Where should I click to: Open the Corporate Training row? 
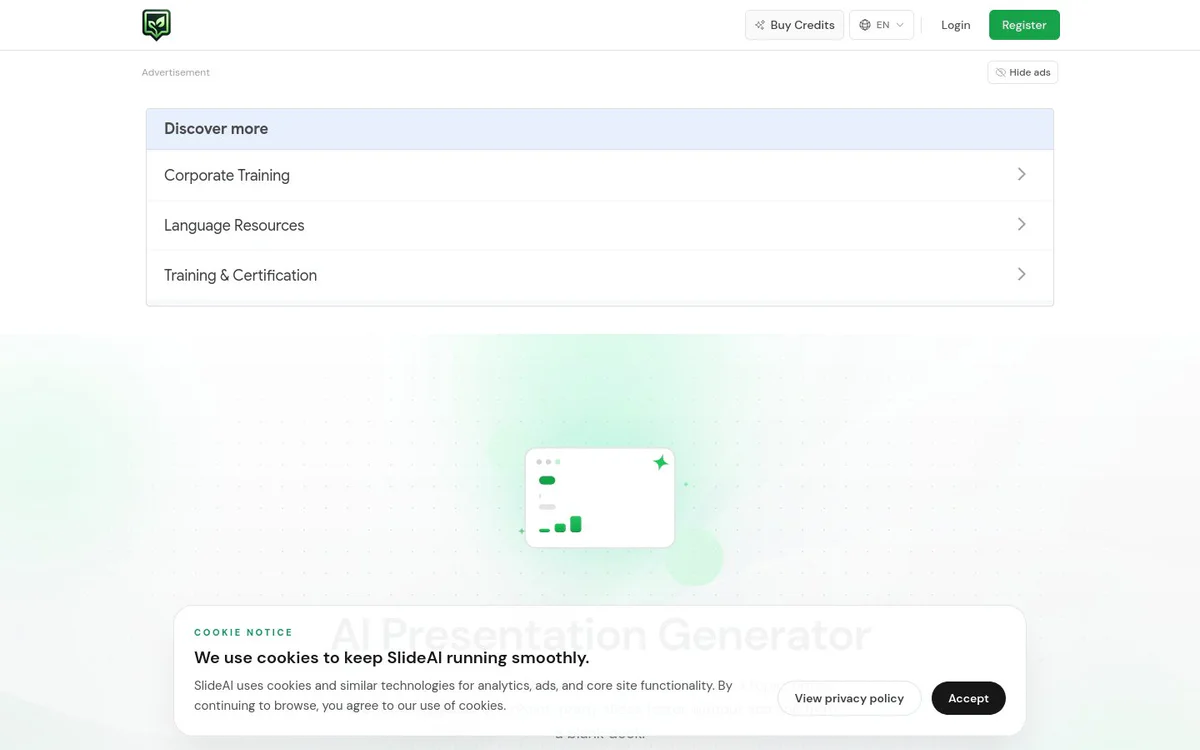[x=600, y=175]
